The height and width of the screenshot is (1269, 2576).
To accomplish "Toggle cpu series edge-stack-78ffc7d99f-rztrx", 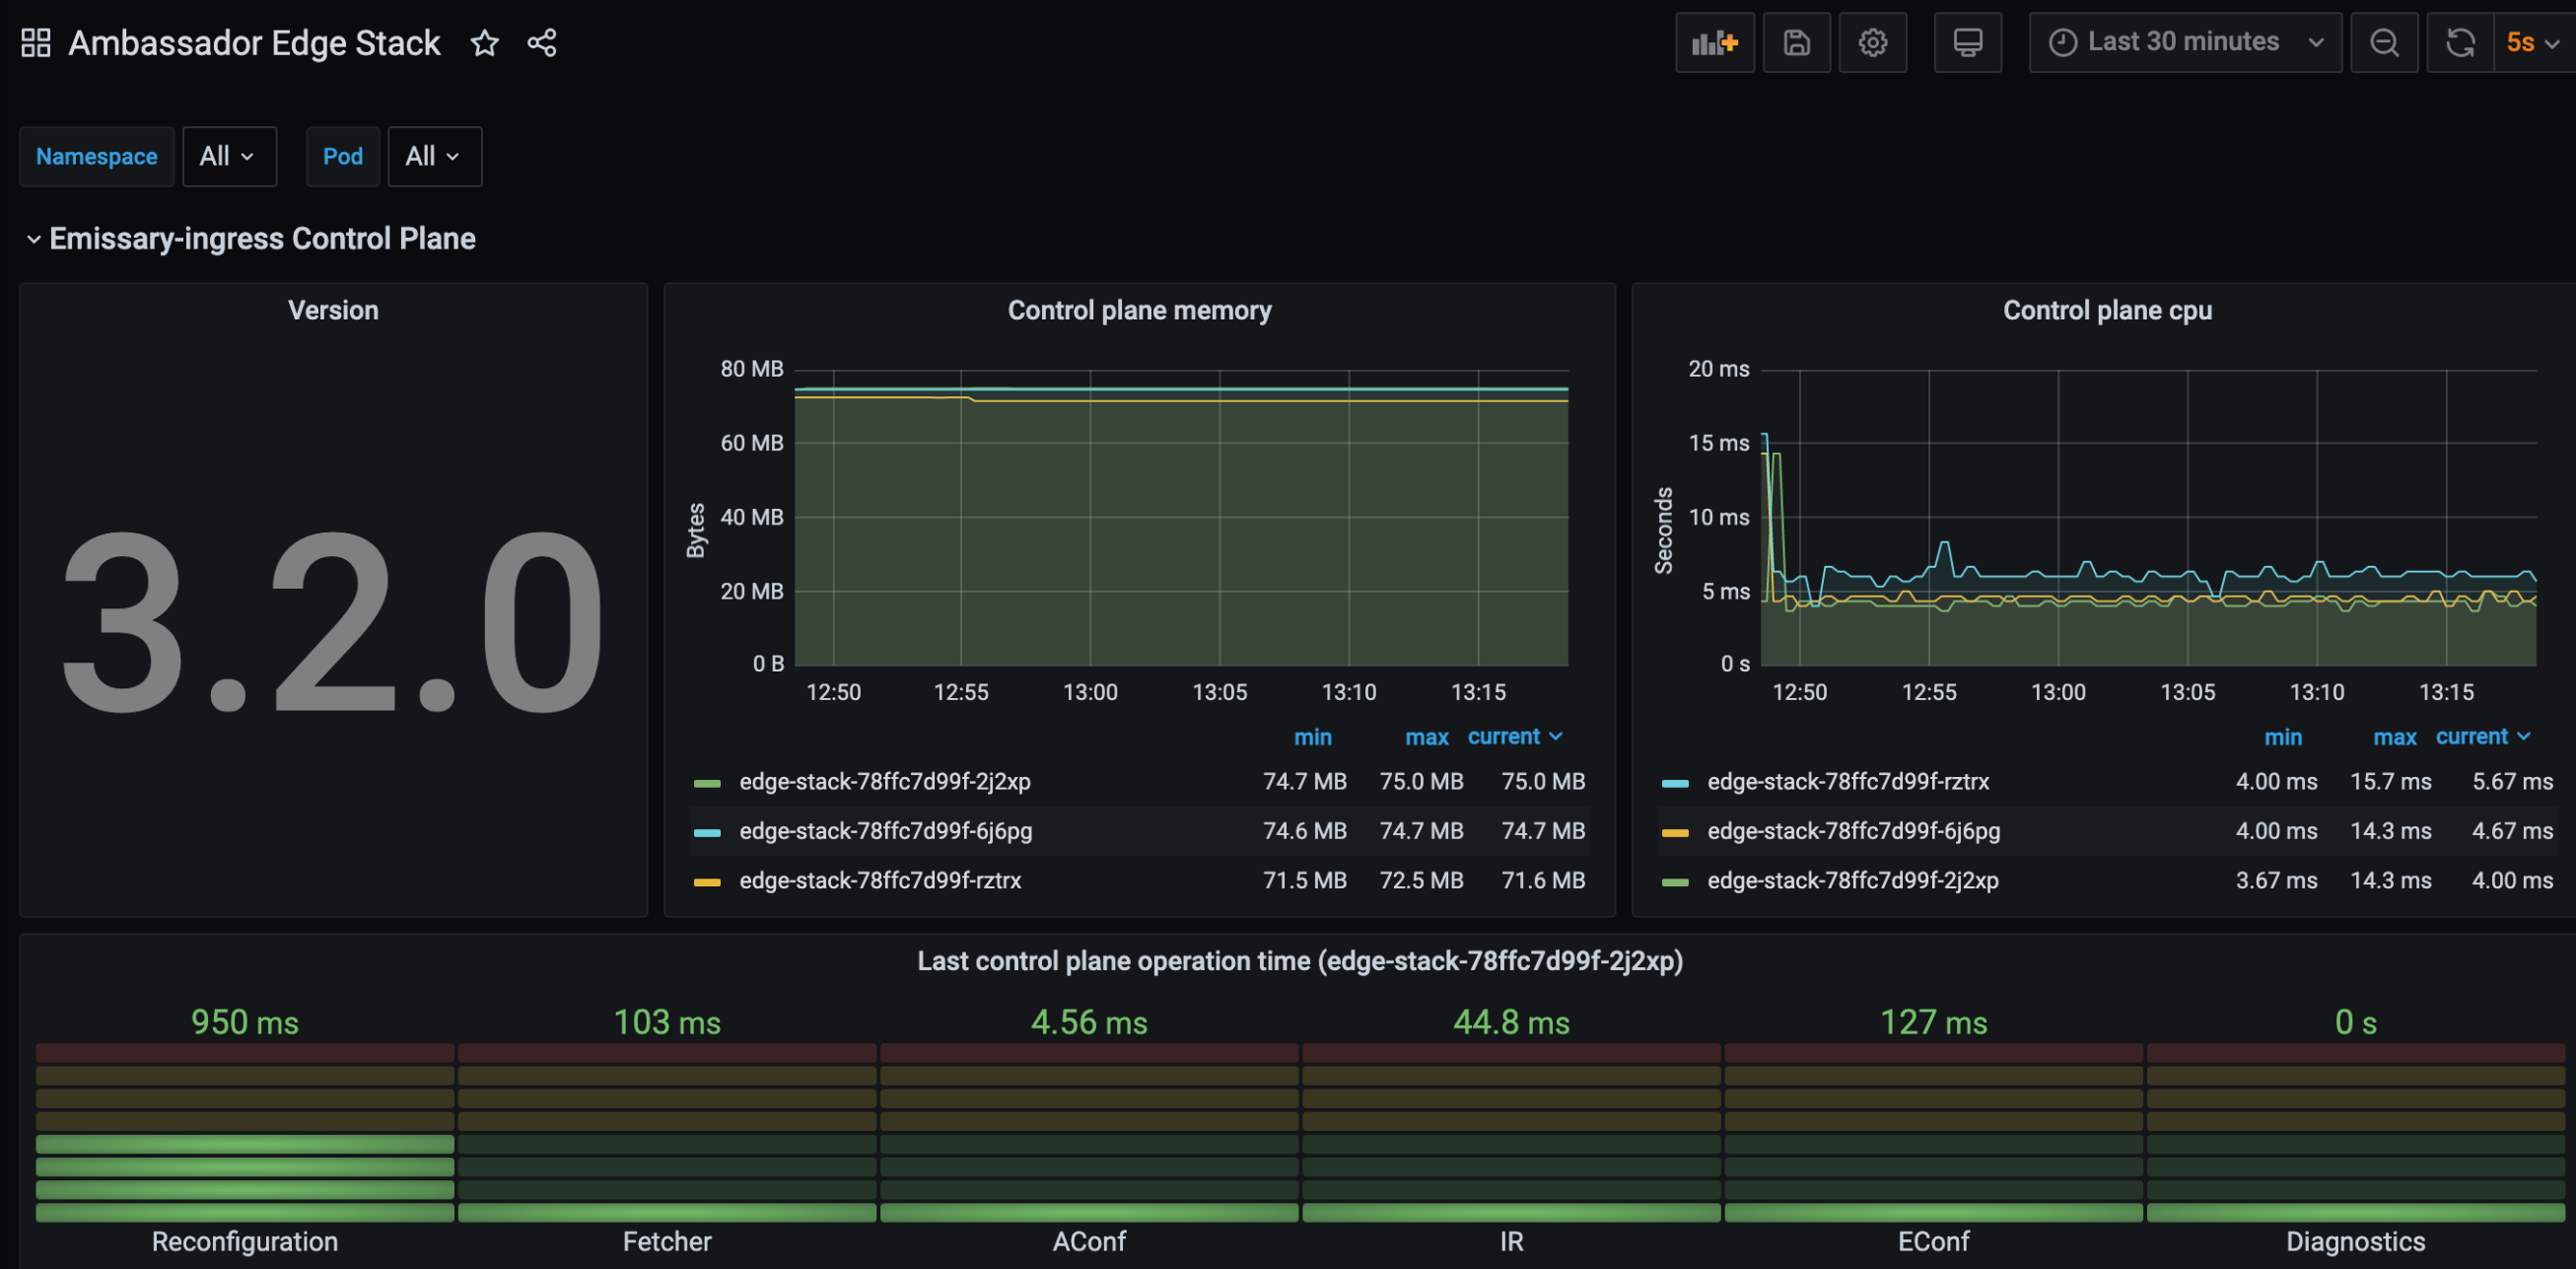I will coord(1848,782).
